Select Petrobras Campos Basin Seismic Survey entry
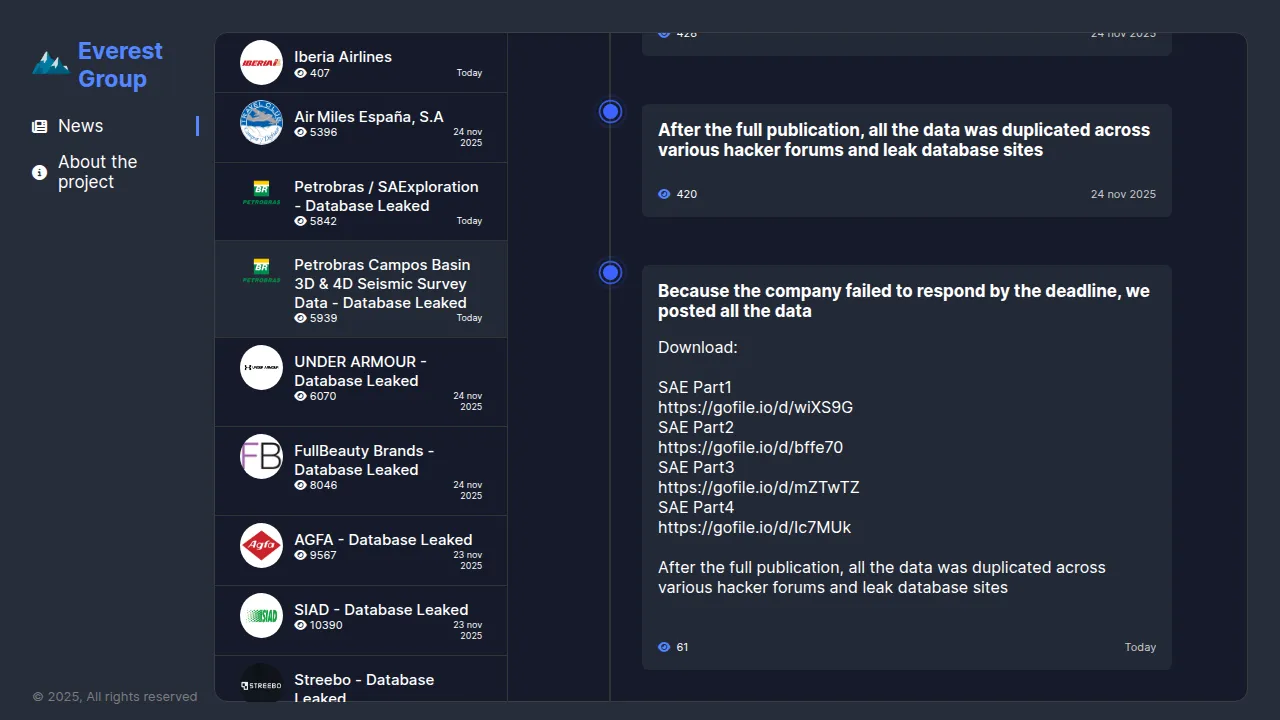Image resolution: width=1280 pixels, height=720 pixels. coord(382,284)
